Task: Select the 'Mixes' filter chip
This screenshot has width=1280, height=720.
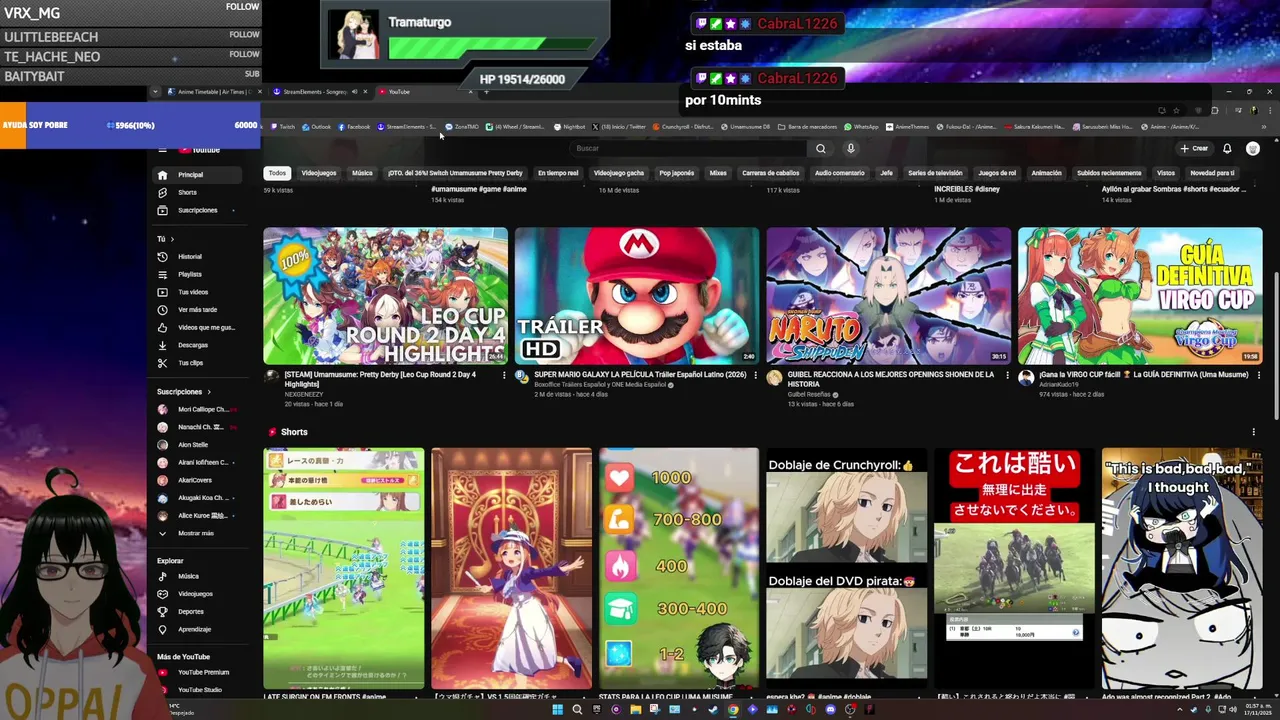Action: coord(718,173)
